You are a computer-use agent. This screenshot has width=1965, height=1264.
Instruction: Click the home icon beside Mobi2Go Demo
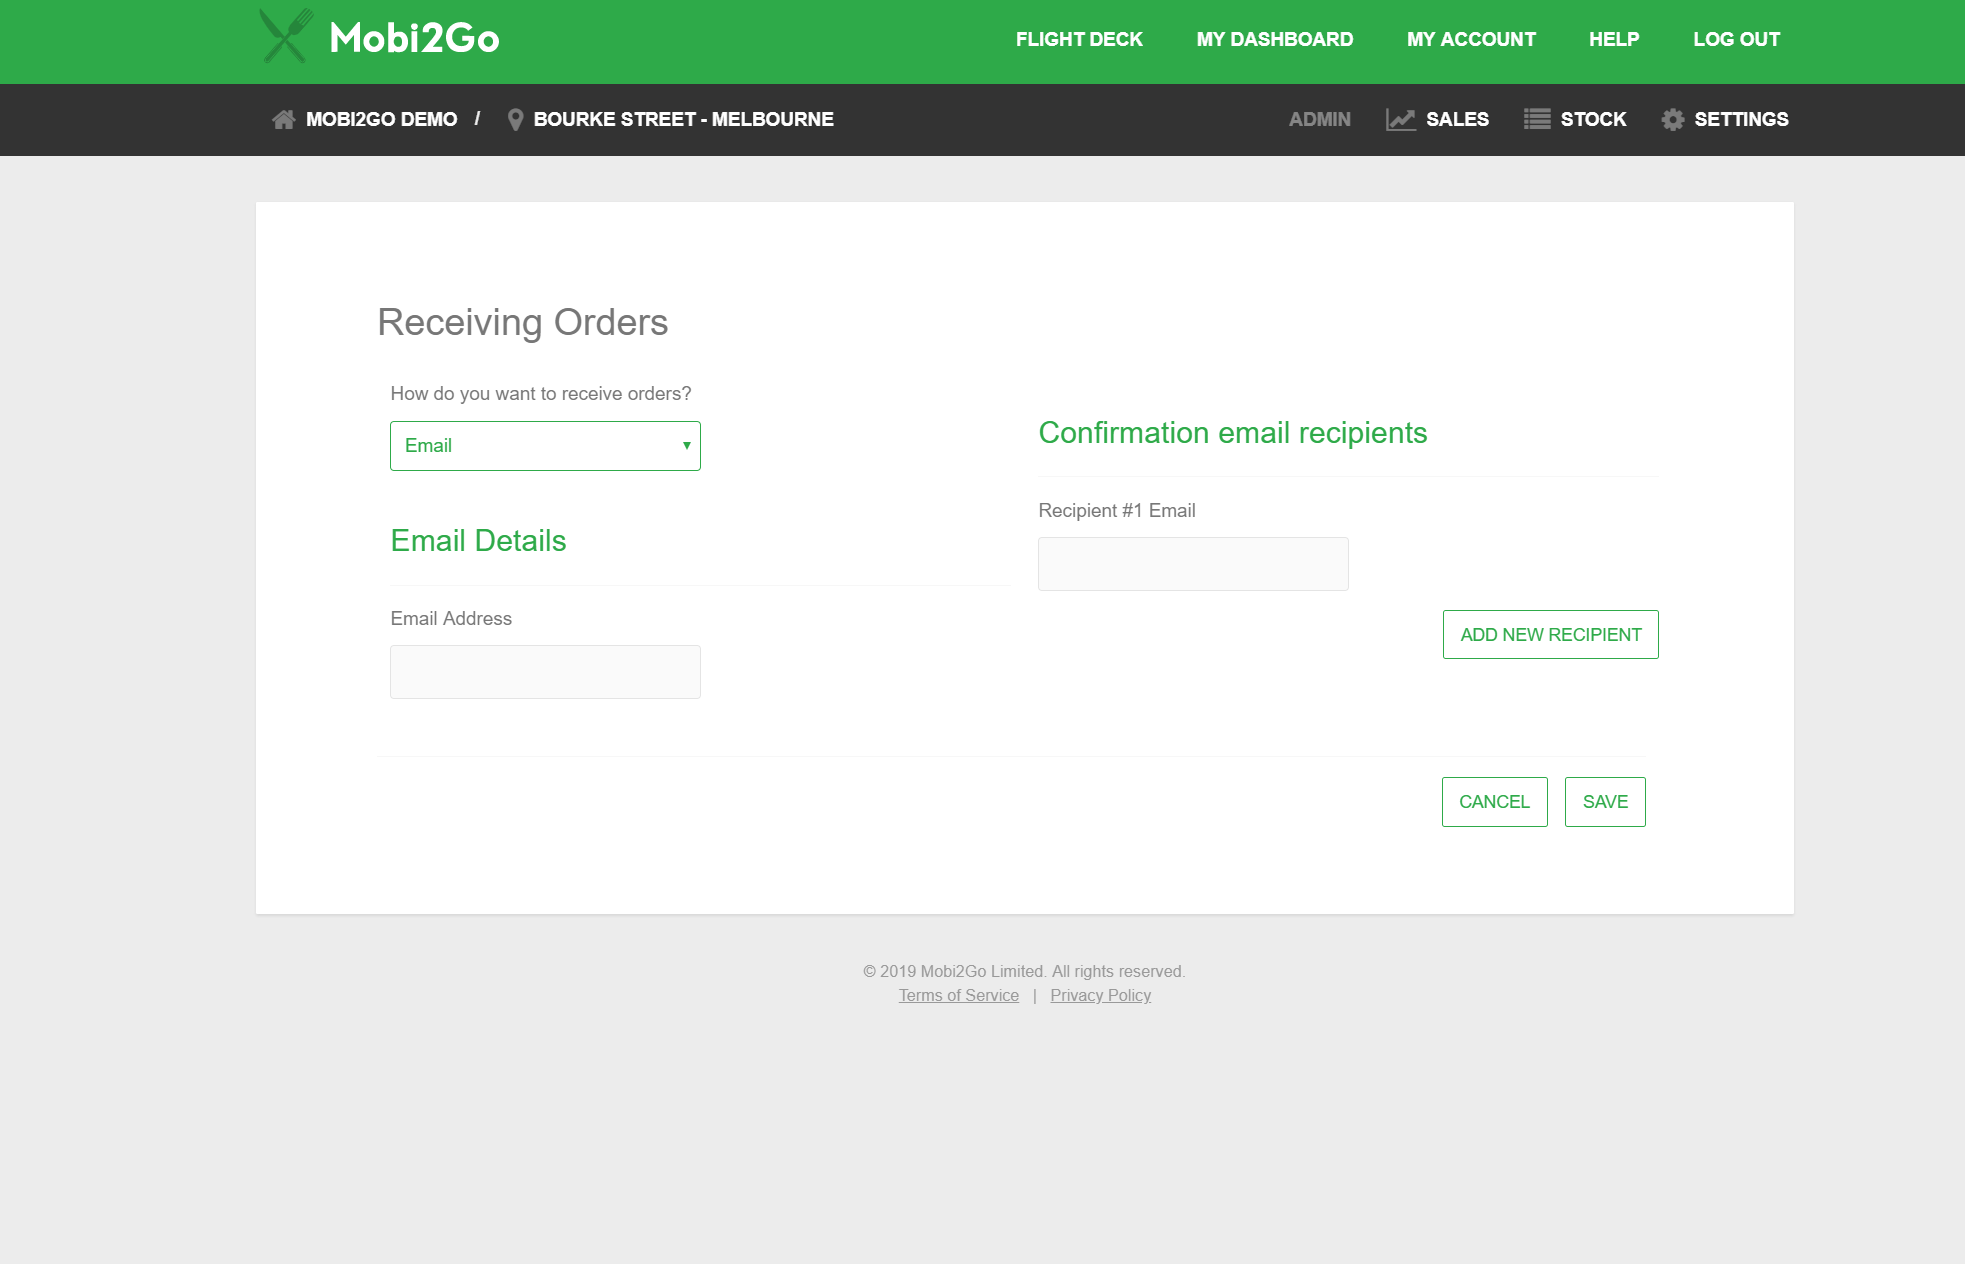pos(284,120)
